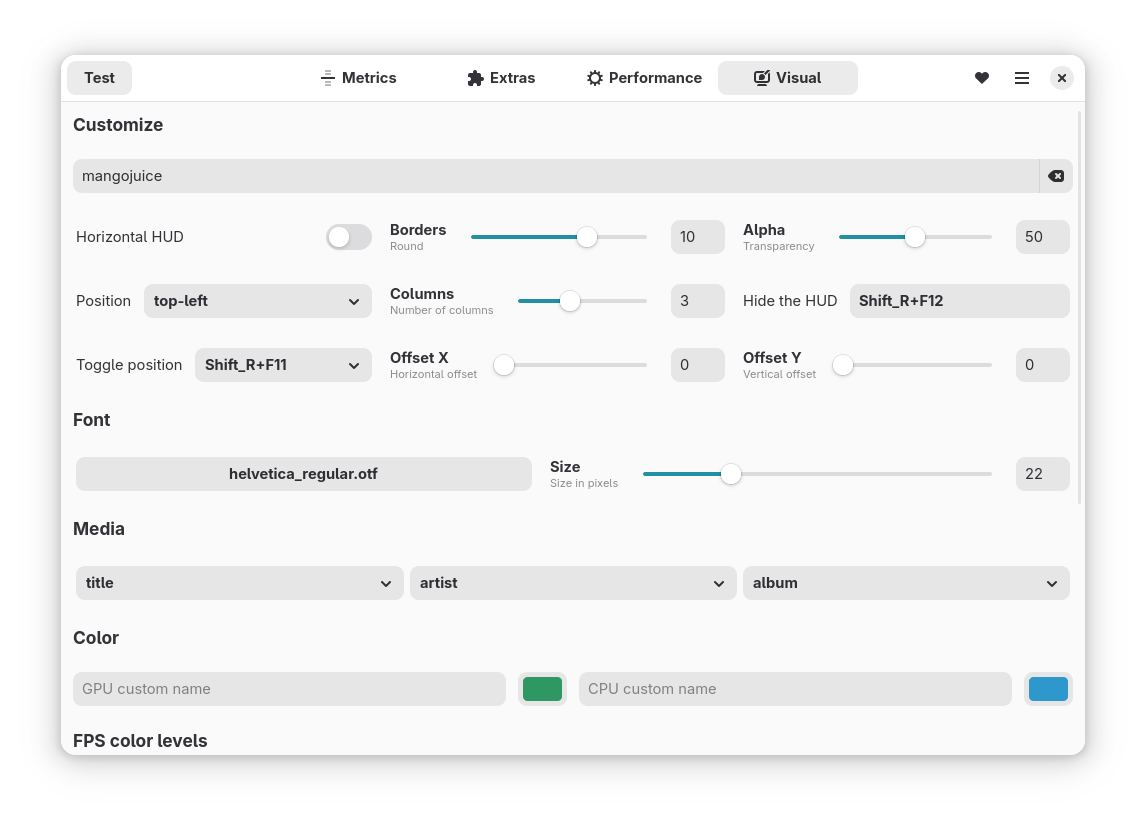Close the MangoJuice window
This screenshot has height=822, width=1146.
click(1062, 77)
